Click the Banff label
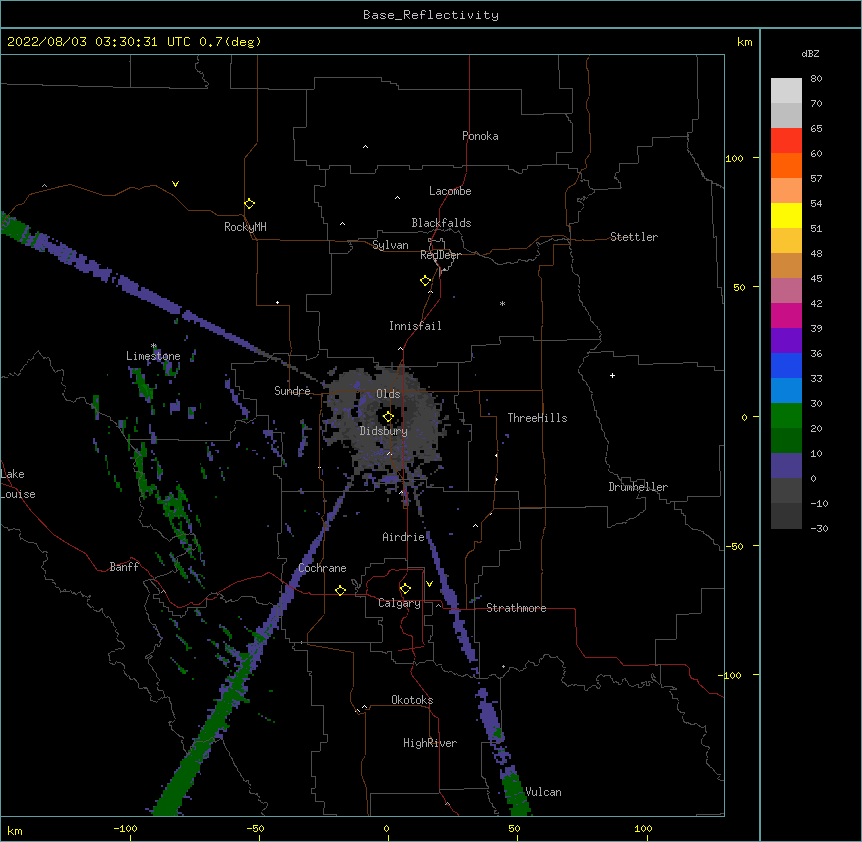The height and width of the screenshot is (842, 862). click(x=124, y=567)
